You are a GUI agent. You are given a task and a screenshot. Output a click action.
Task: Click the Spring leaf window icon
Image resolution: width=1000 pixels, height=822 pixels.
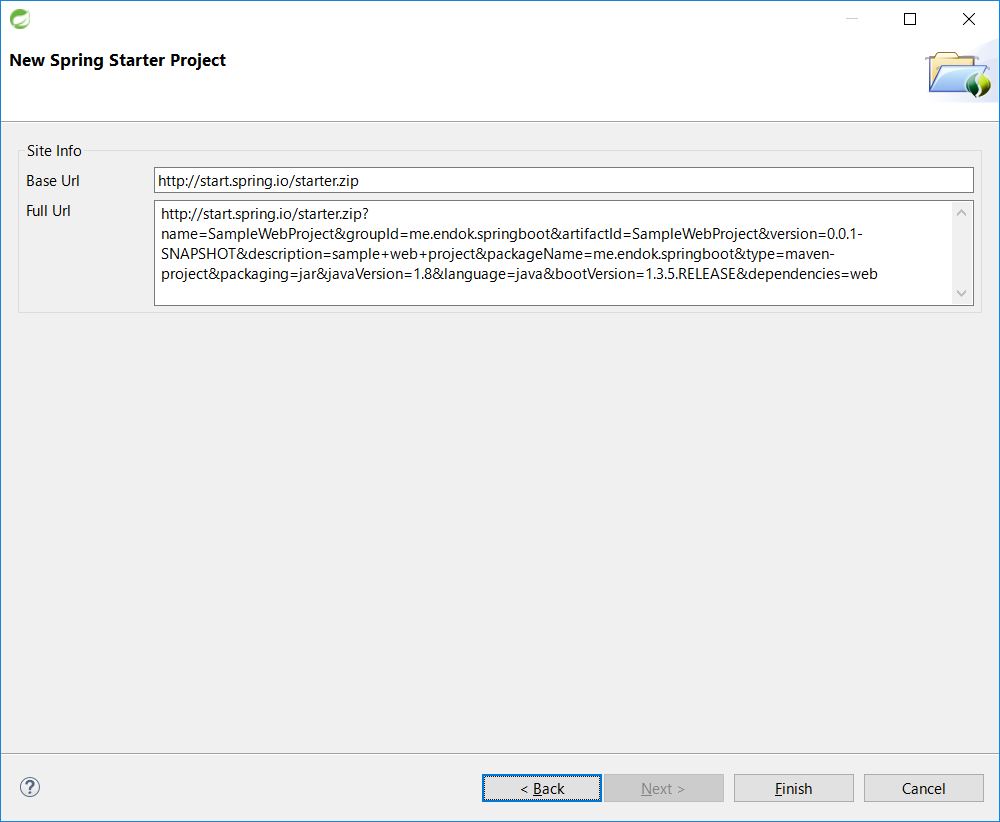pyautogui.click(x=20, y=19)
